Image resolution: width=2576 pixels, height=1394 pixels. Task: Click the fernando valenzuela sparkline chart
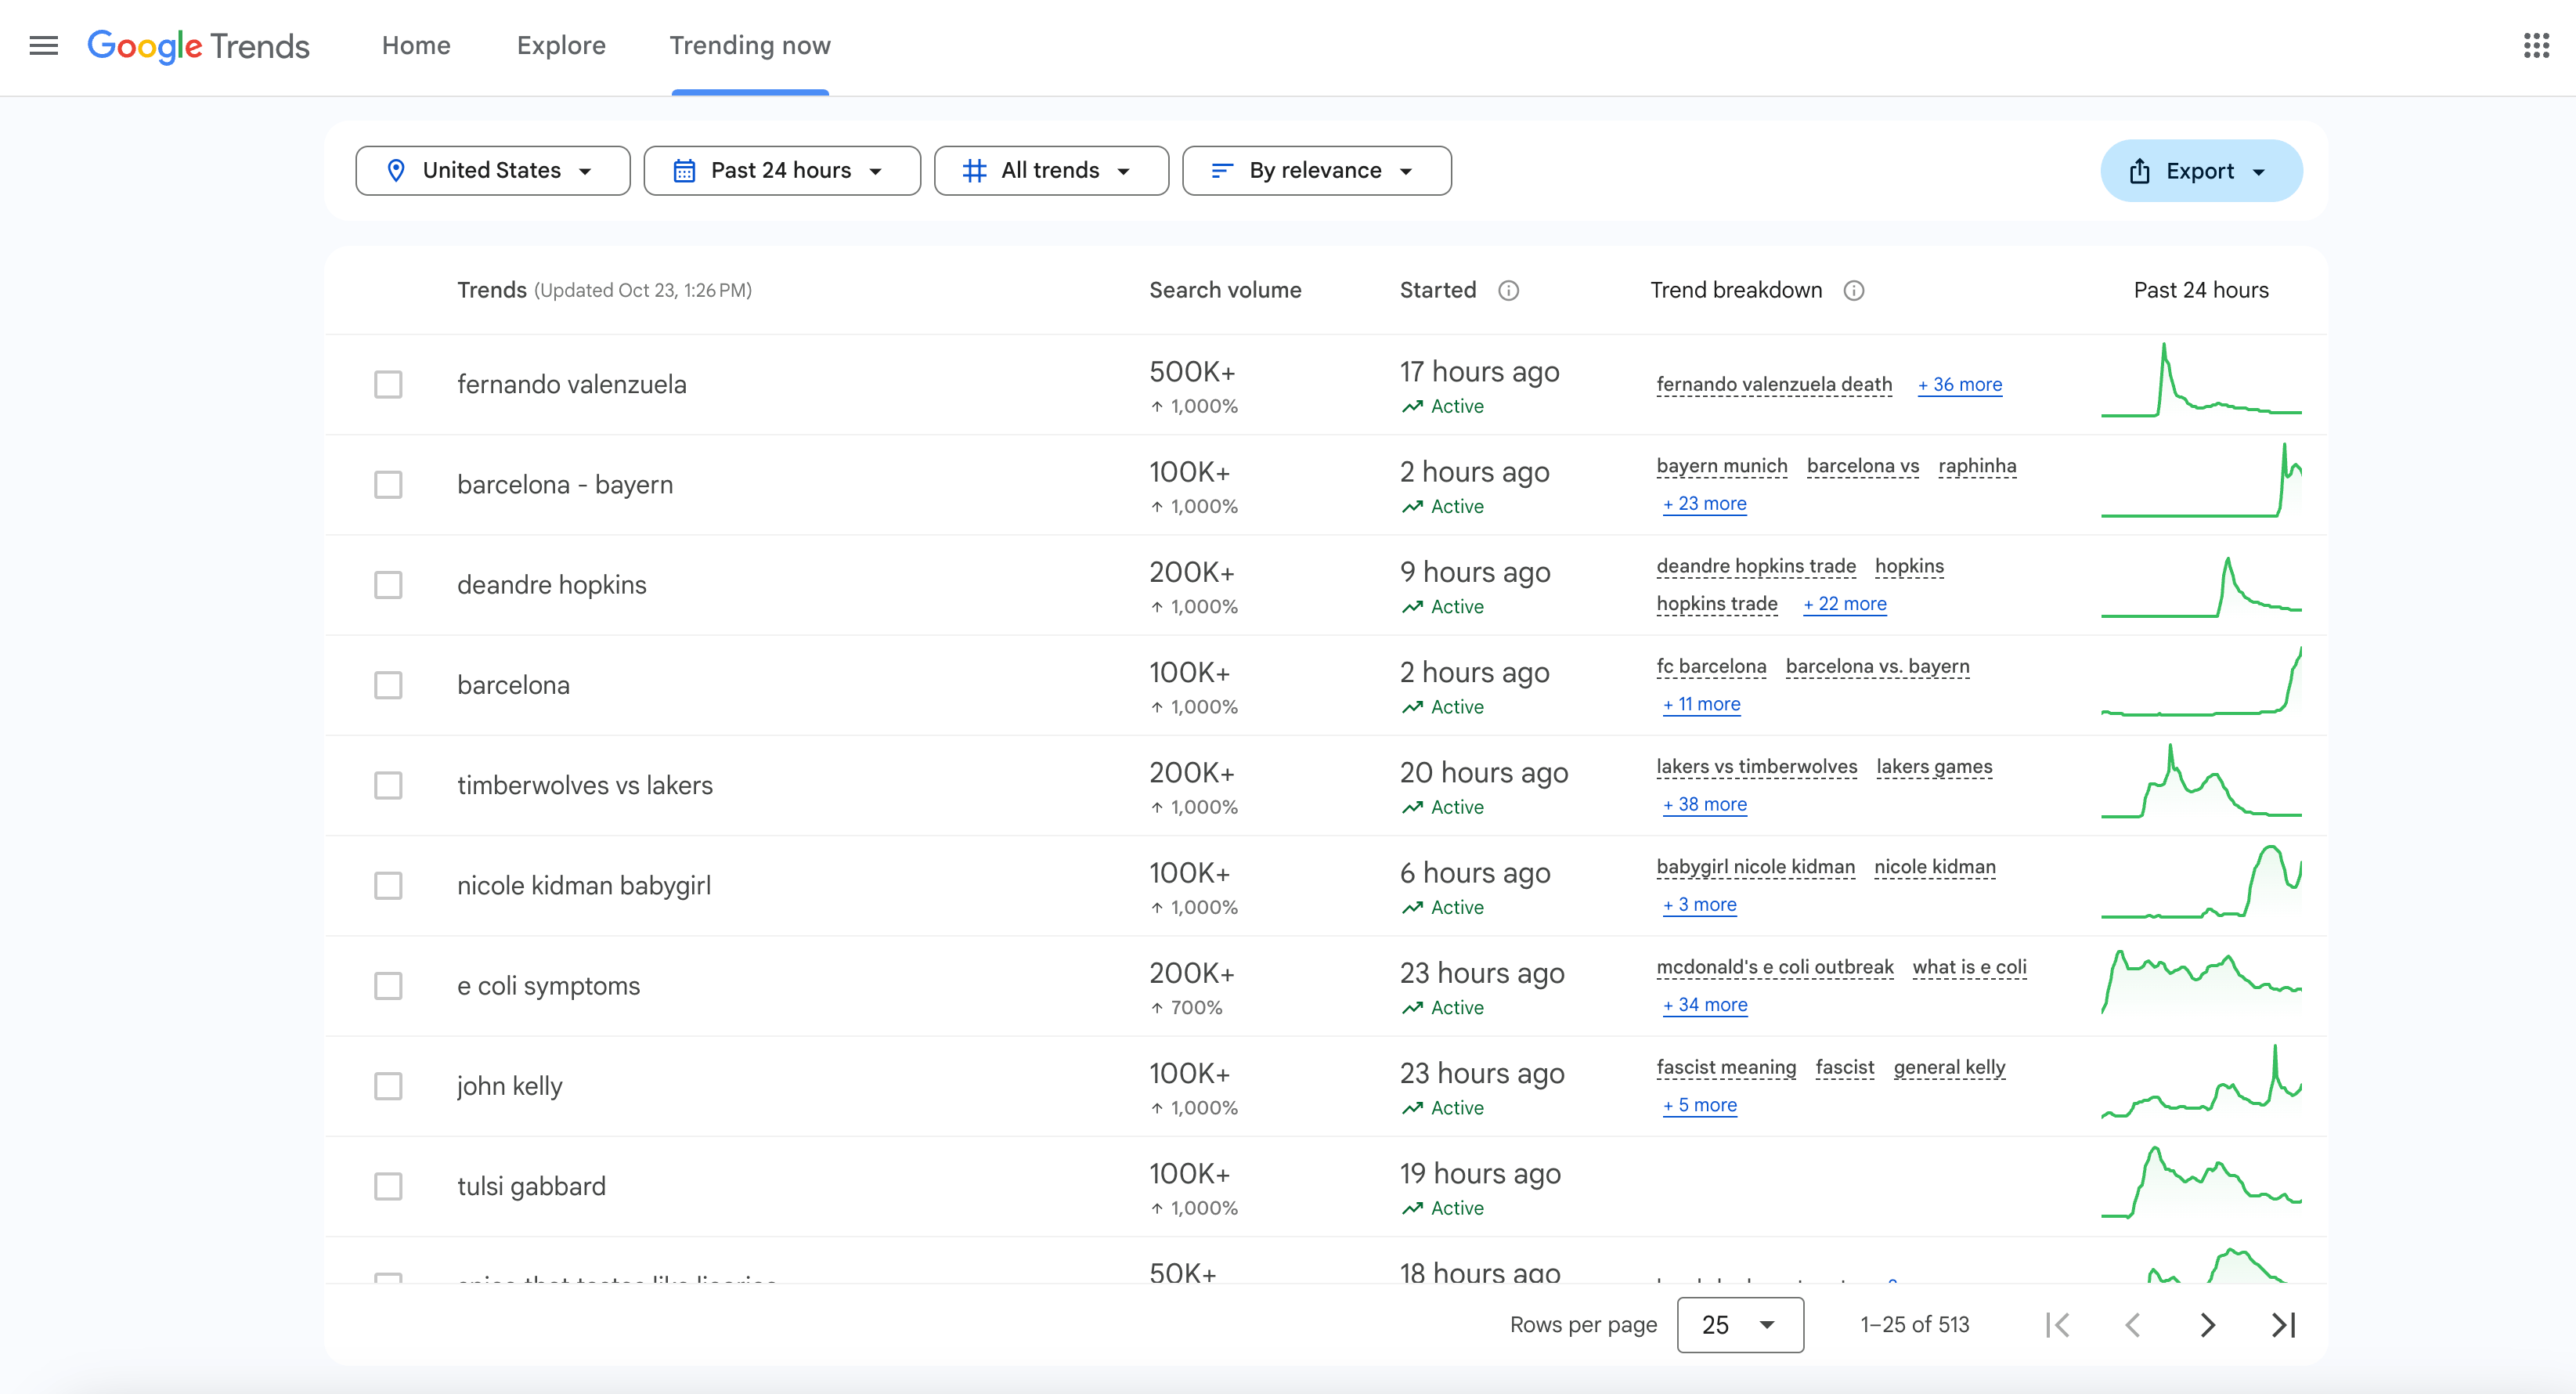point(2201,380)
